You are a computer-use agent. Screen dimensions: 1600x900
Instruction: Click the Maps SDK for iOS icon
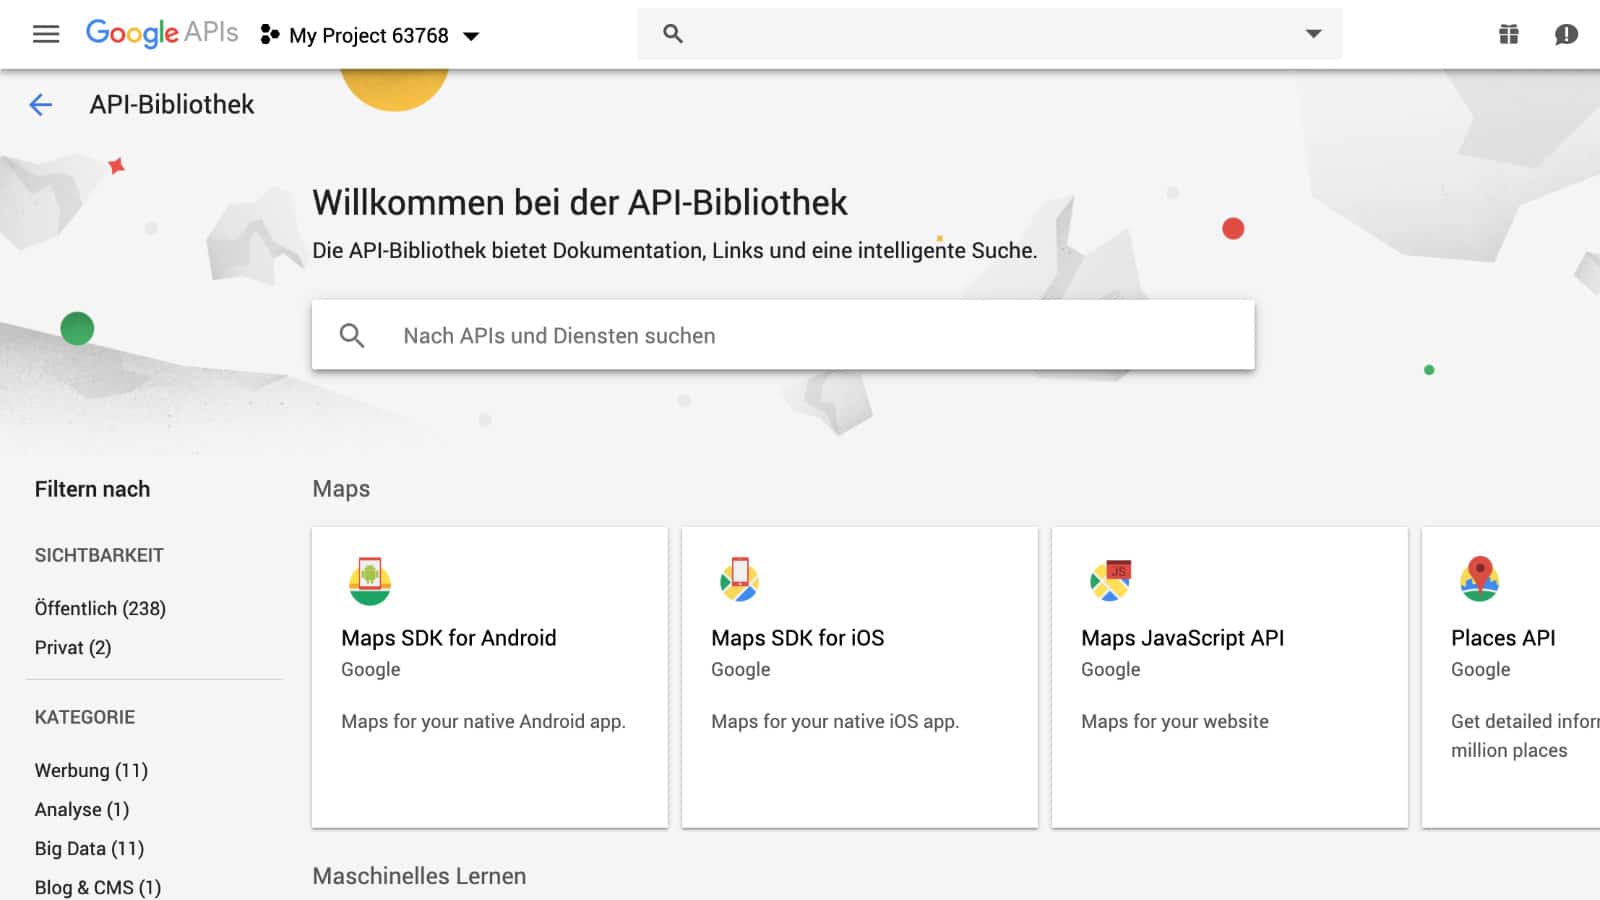click(740, 580)
